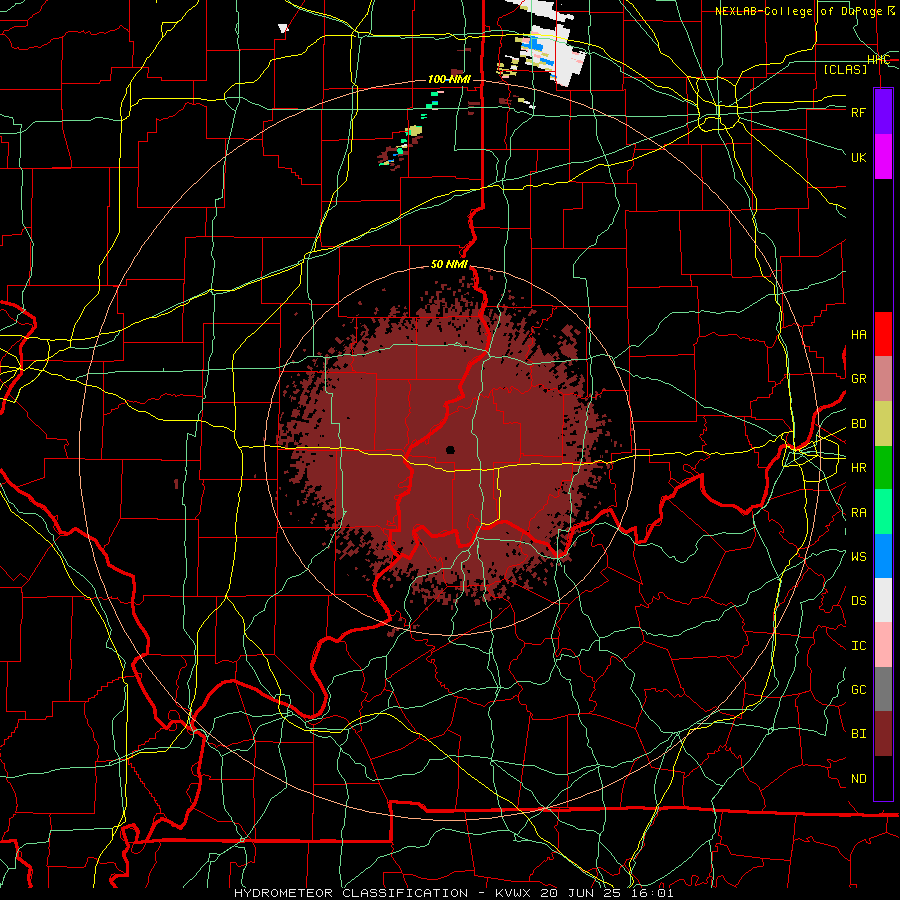Click the magenta UK color swatch in legend
Image resolution: width=900 pixels, height=900 pixels.
883,157
